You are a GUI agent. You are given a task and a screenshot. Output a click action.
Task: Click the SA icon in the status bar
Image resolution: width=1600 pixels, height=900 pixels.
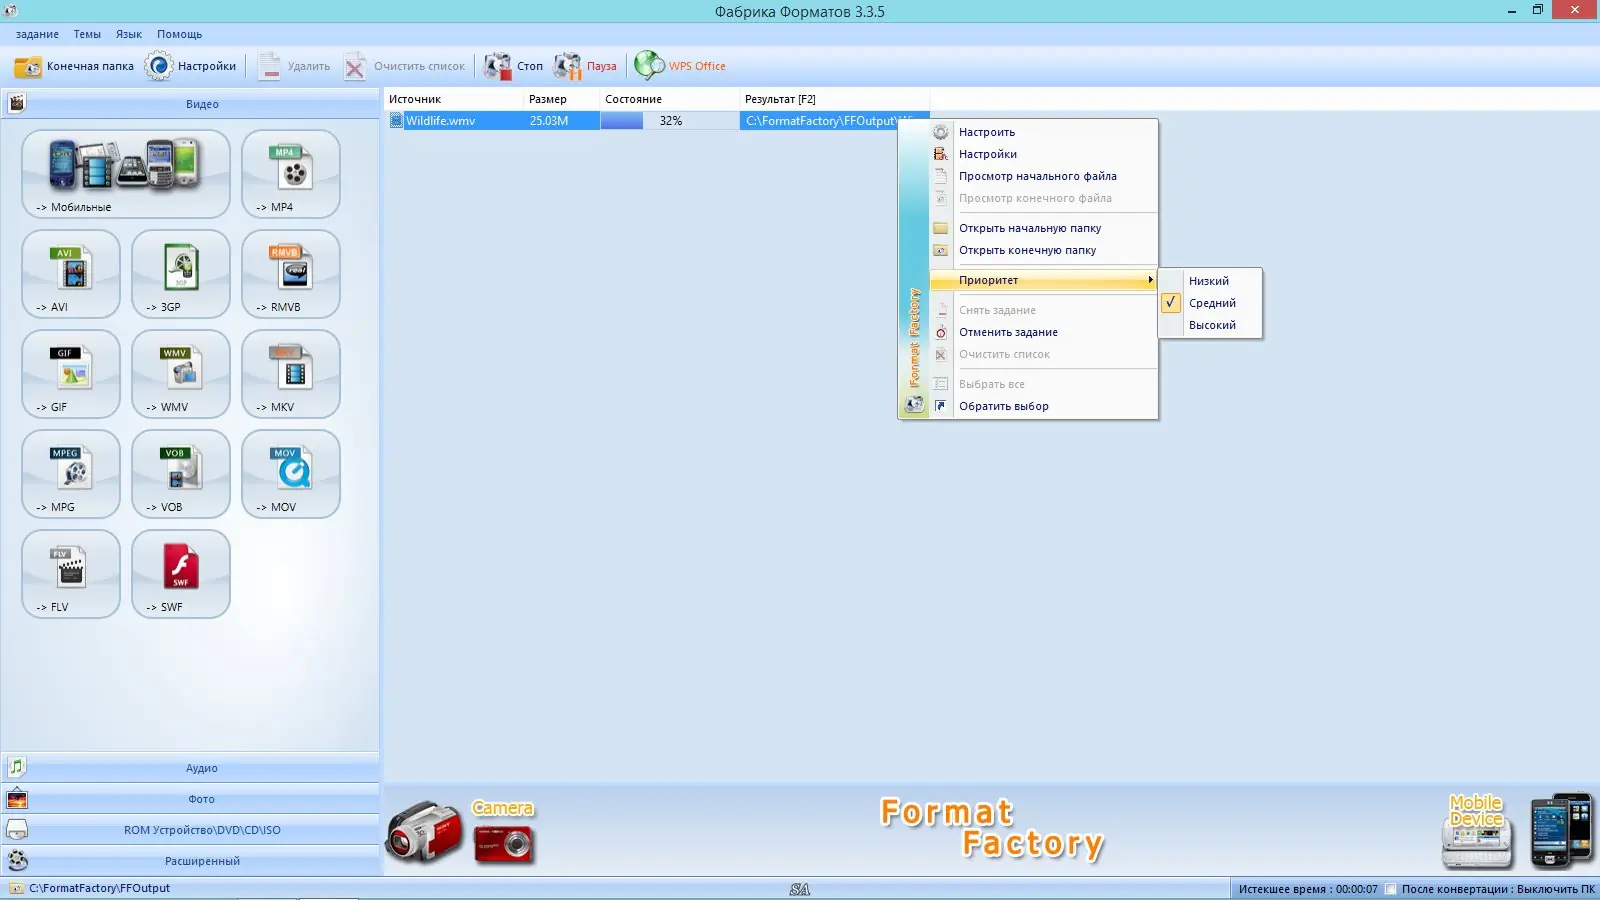pyautogui.click(x=800, y=889)
